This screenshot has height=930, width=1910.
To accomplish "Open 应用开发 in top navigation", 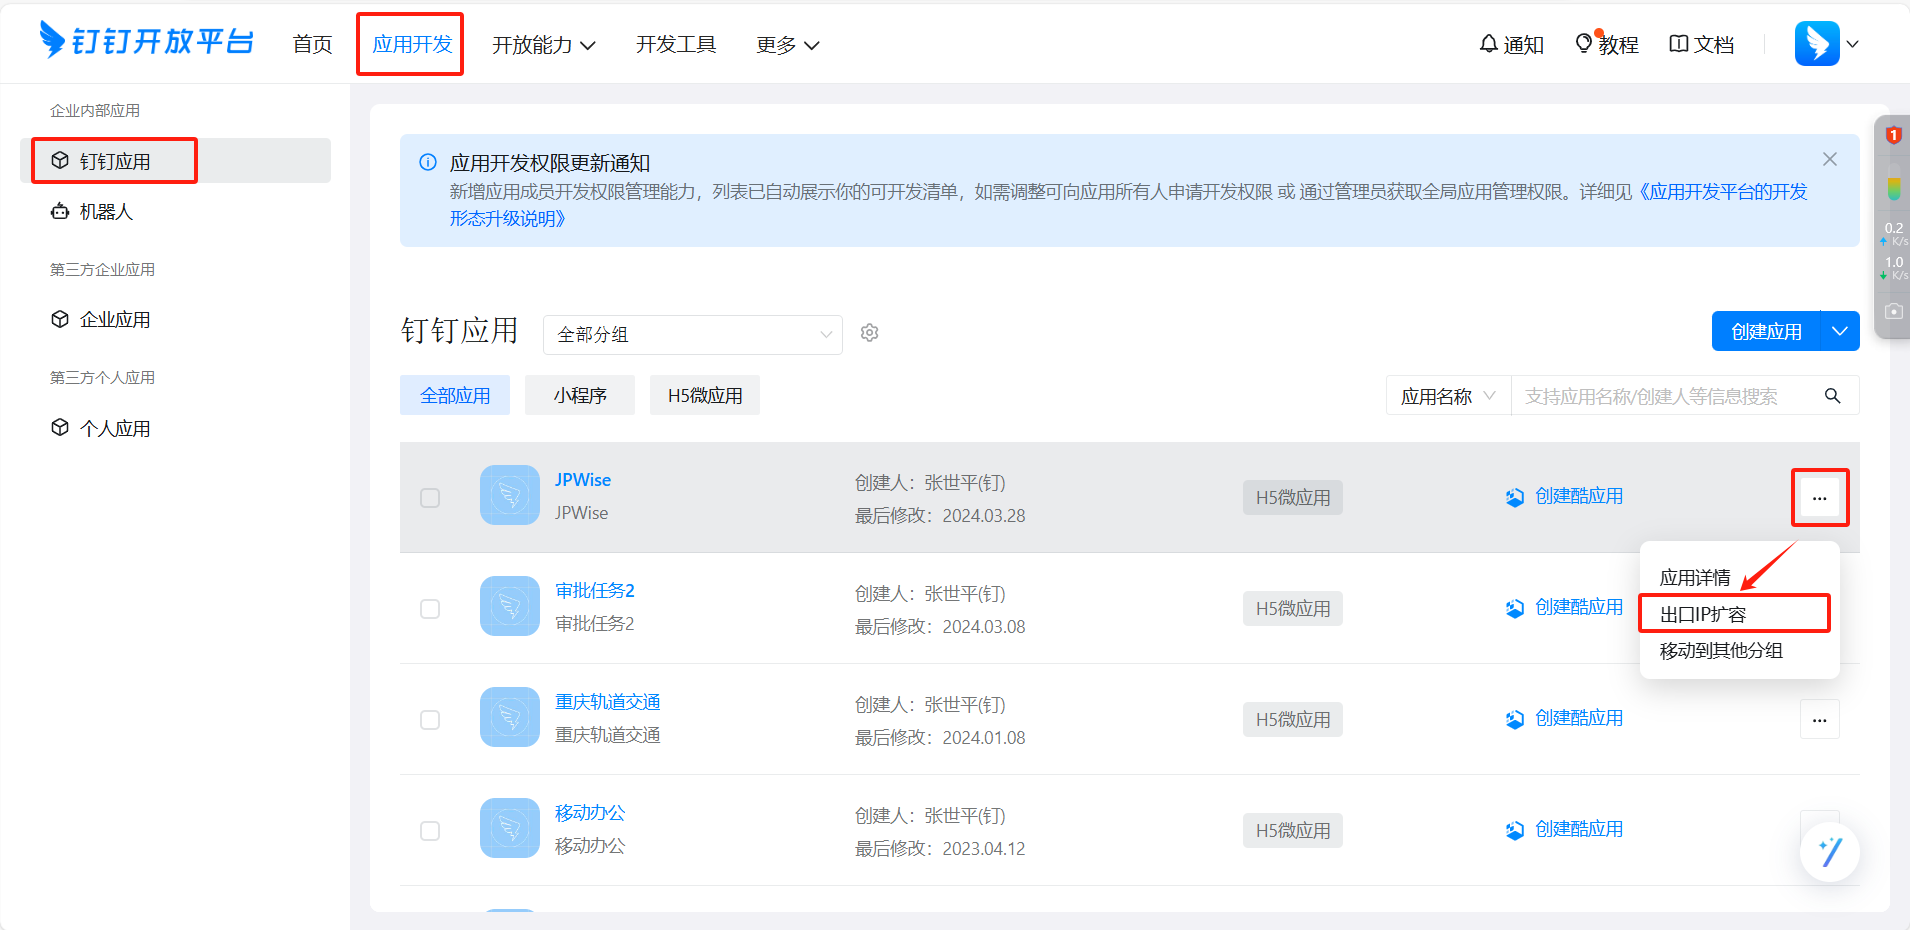I will (x=412, y=44).
